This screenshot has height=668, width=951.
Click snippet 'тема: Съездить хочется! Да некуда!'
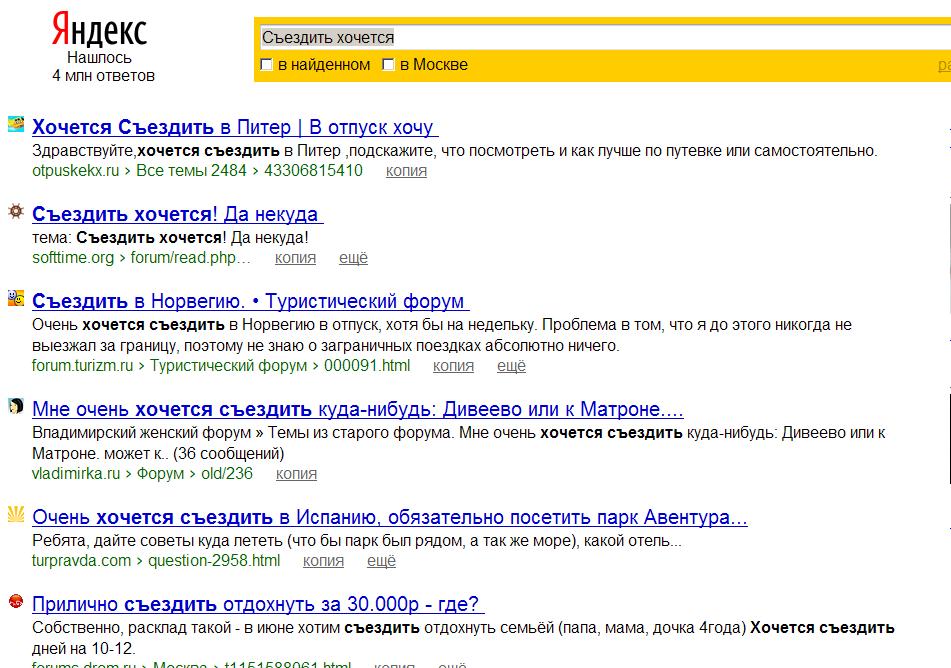click(170, 237)
